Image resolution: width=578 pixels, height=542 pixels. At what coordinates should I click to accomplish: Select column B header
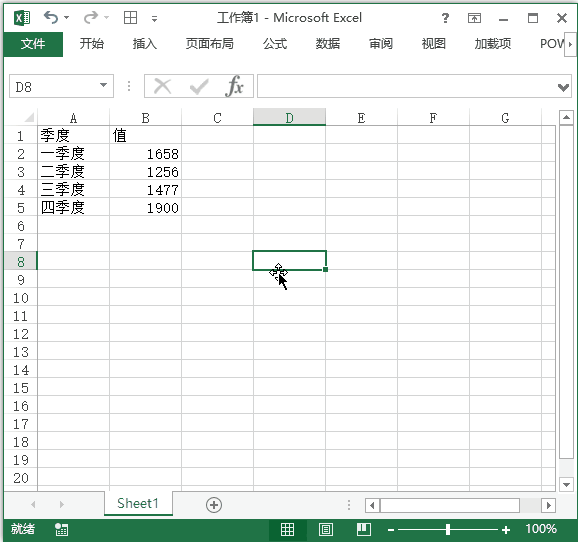click(145, 118)
